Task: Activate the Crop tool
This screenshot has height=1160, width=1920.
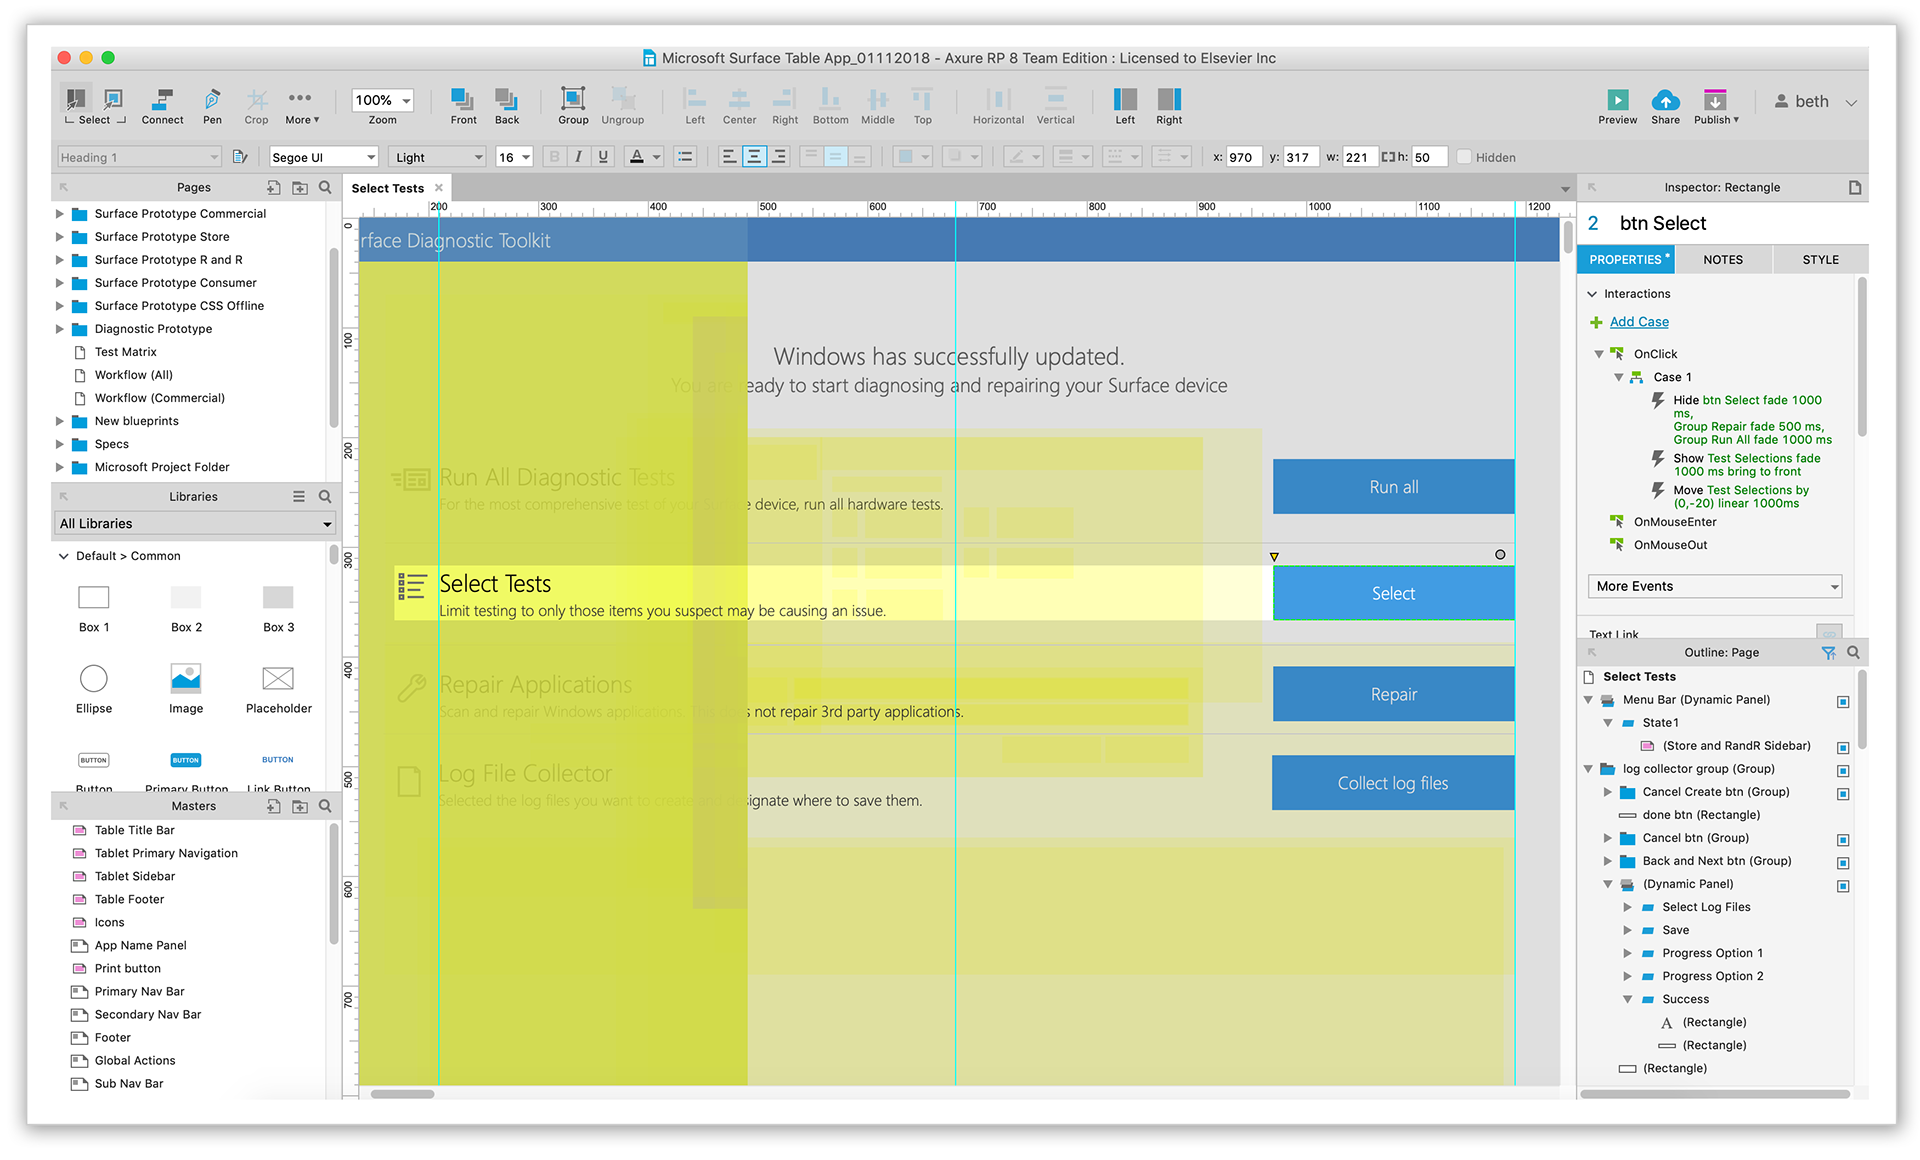Action: (x=257, y=106)
